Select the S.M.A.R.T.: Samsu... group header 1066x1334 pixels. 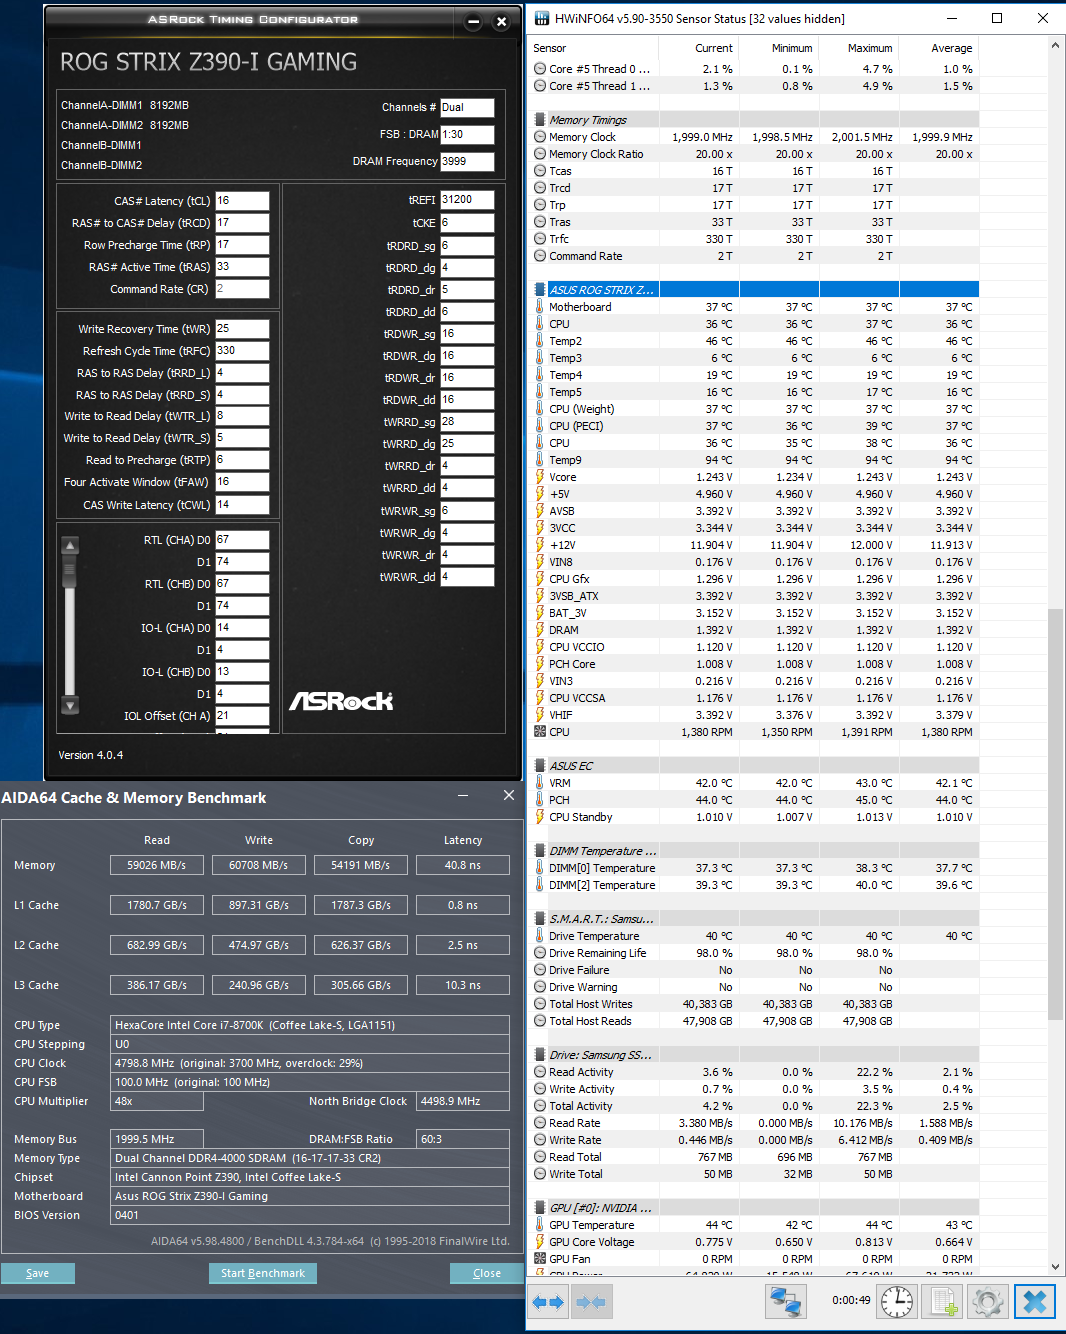point(755,919)
